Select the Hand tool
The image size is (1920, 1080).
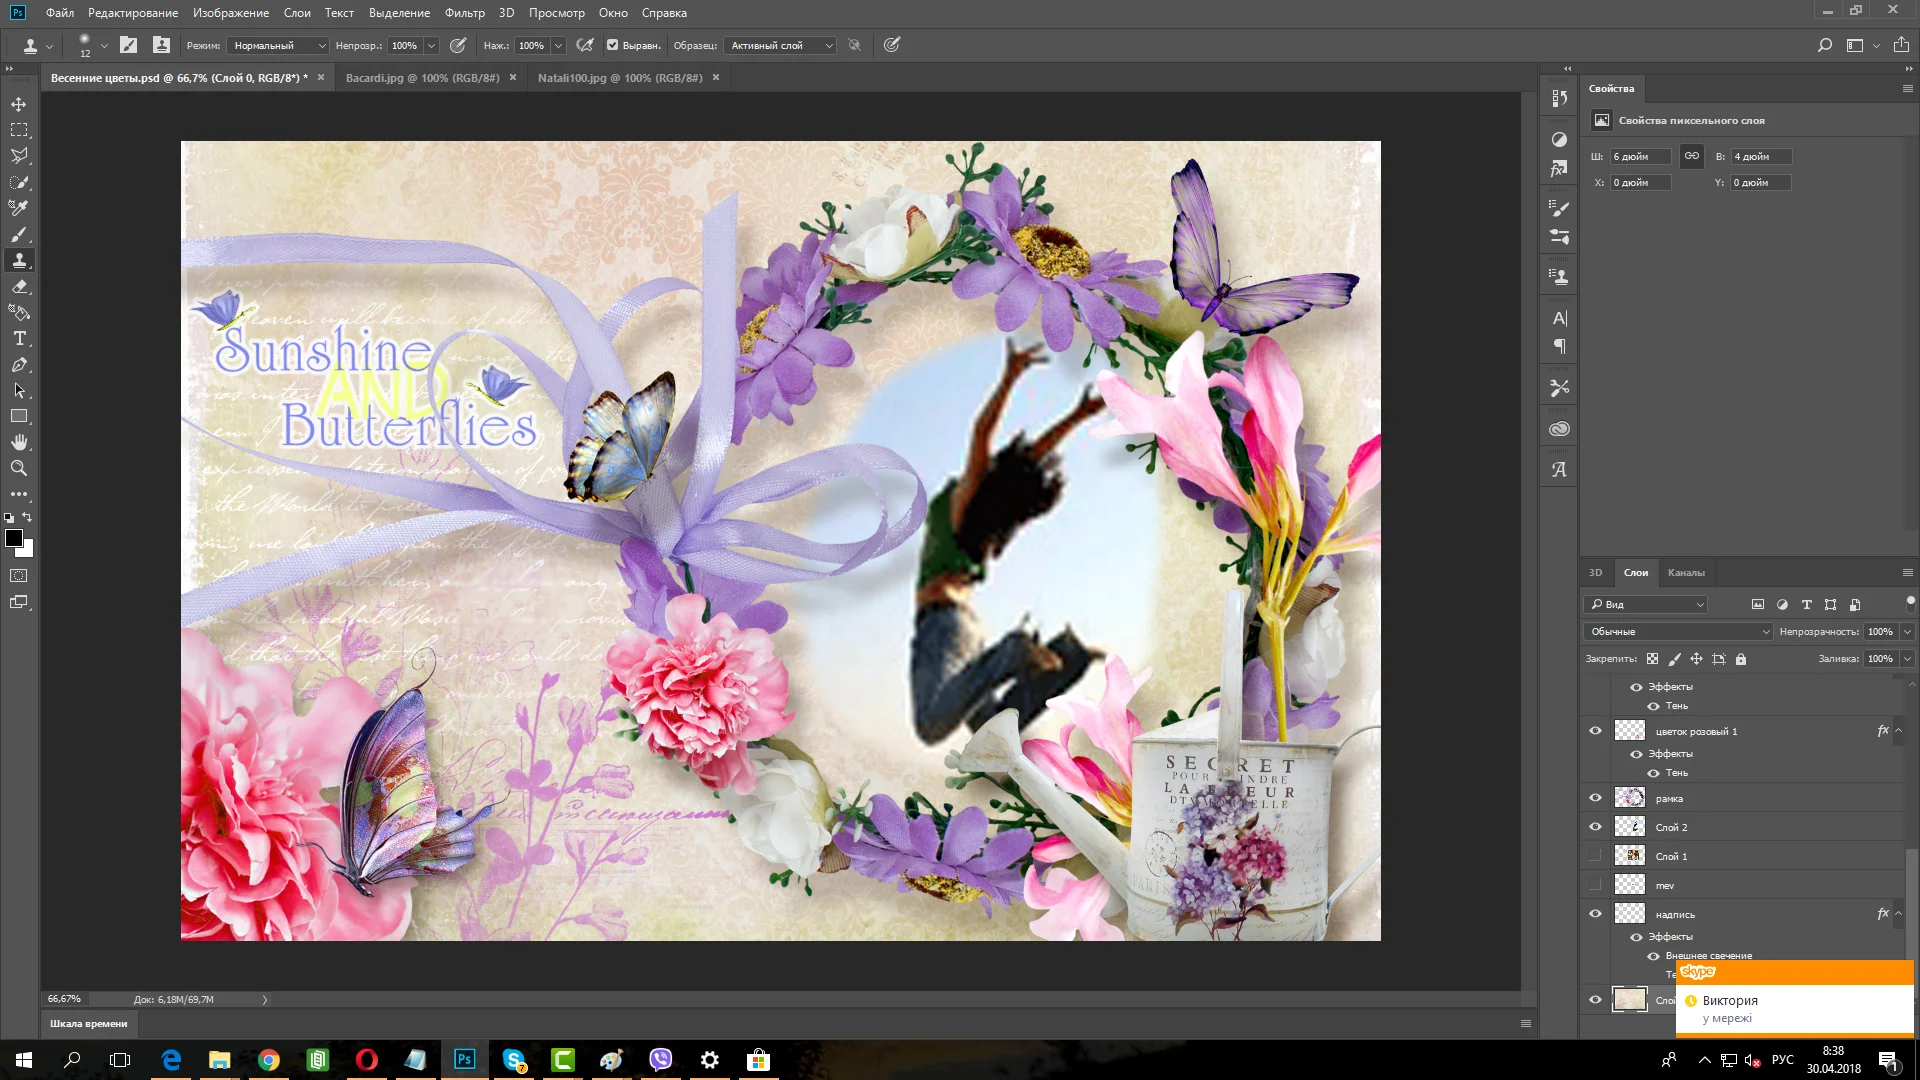point(19,442)
